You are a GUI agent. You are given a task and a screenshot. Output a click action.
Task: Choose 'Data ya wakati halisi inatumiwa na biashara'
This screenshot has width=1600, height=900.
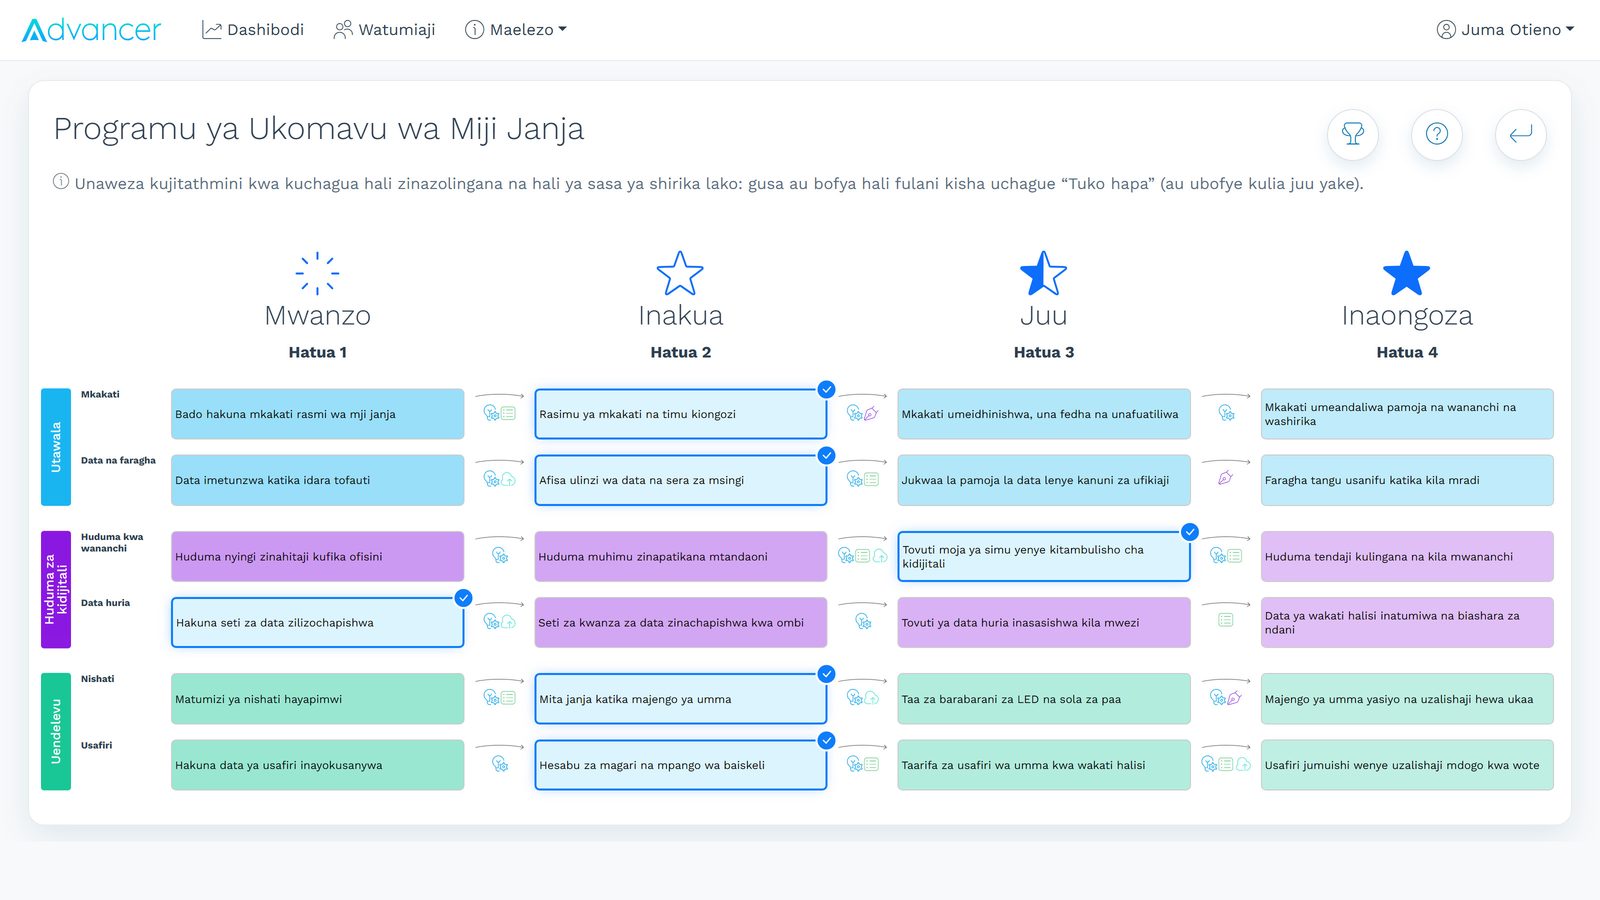(x=1407, y=623)
